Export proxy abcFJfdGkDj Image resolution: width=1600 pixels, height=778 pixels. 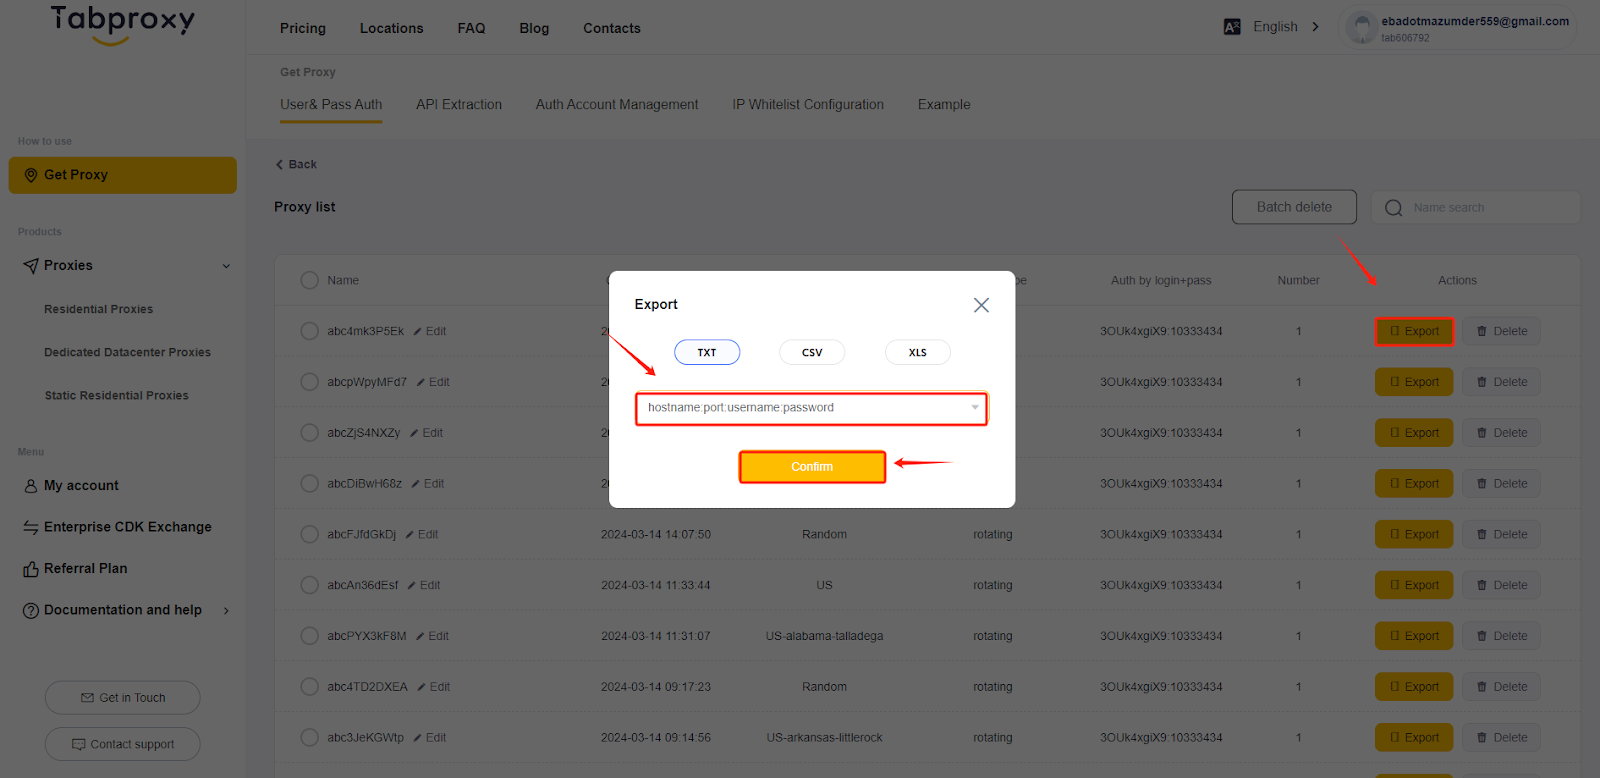pyautogui.click(x=1414, y=534)
